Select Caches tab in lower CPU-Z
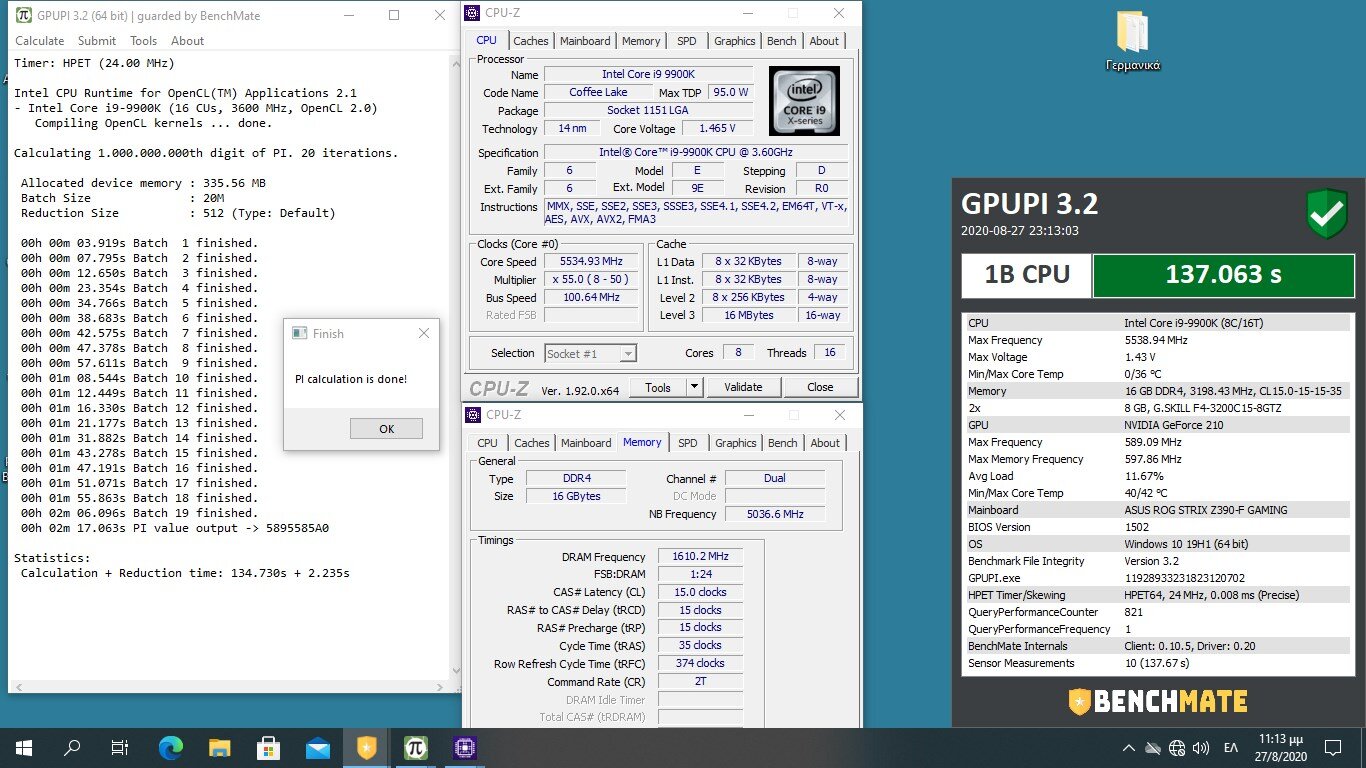This screenshot has width=1366, height=768. pos(531,443)
